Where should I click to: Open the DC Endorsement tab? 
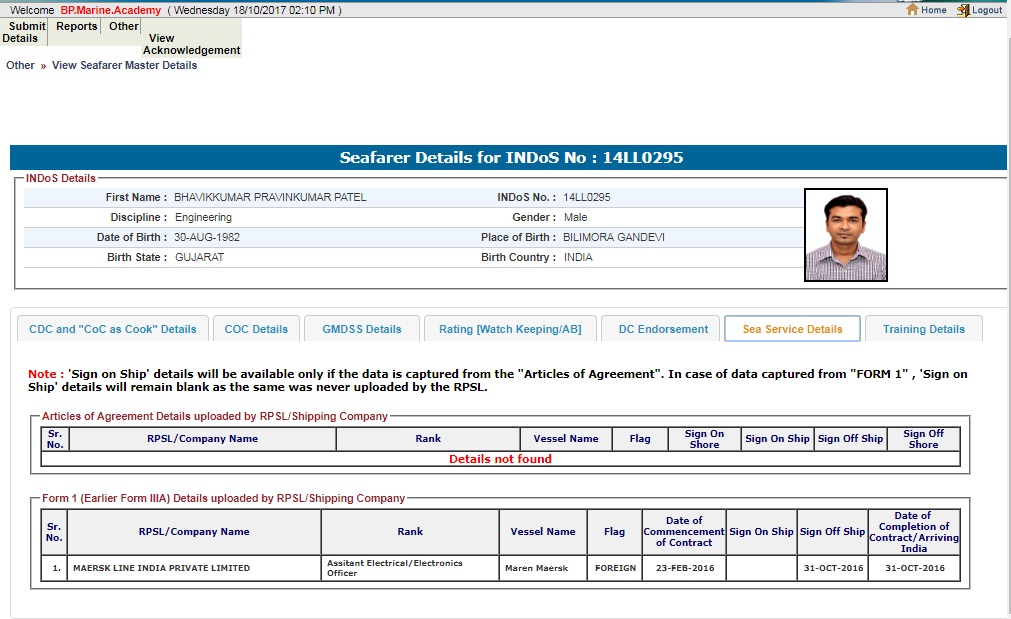pos(663,329)
